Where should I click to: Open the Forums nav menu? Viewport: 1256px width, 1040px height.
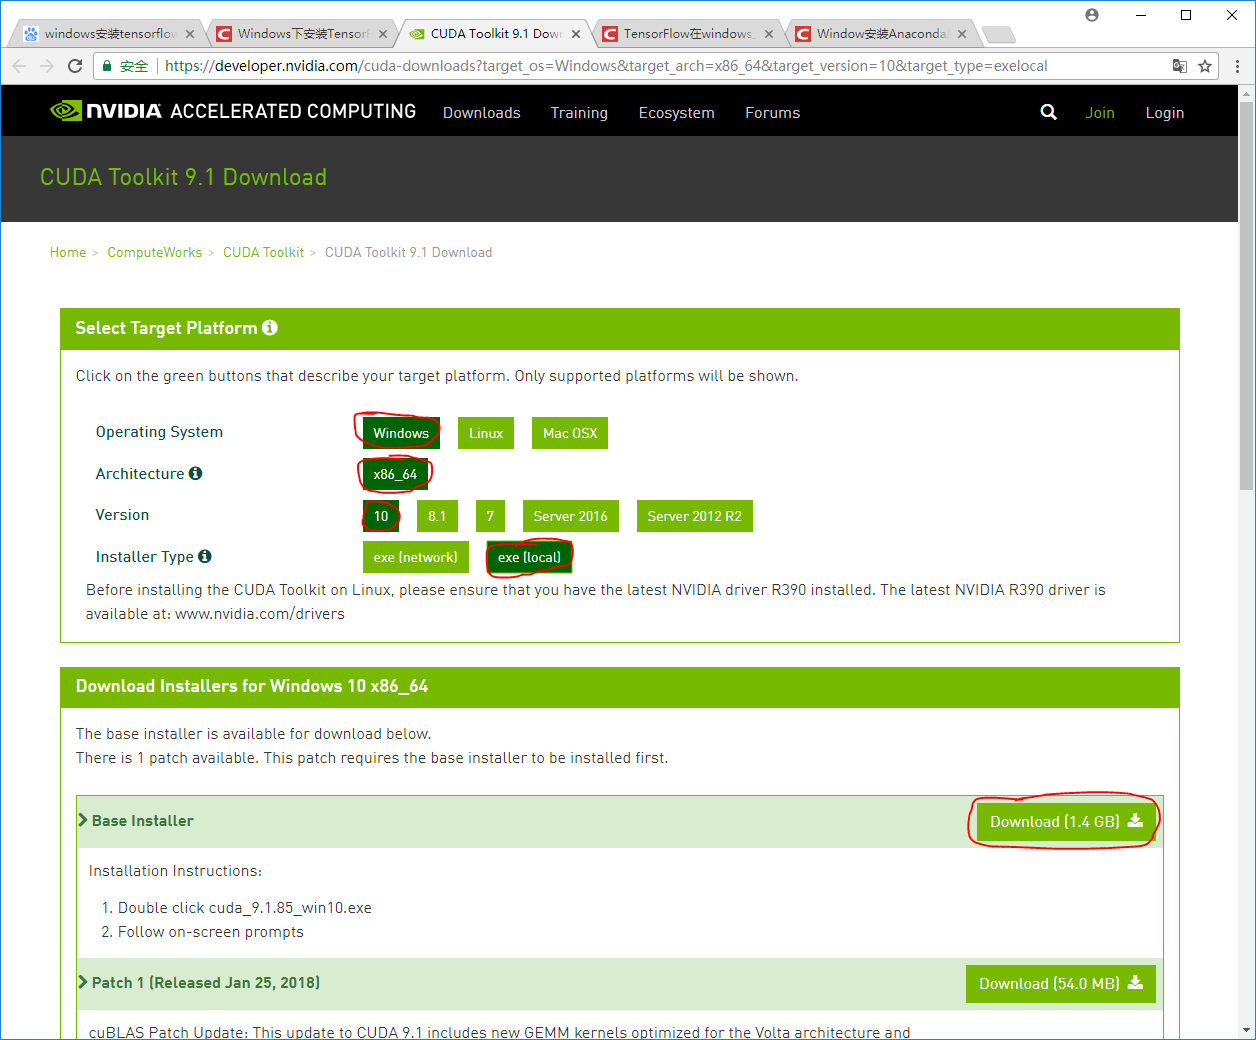pyautogui.click(x=773, y=113)
